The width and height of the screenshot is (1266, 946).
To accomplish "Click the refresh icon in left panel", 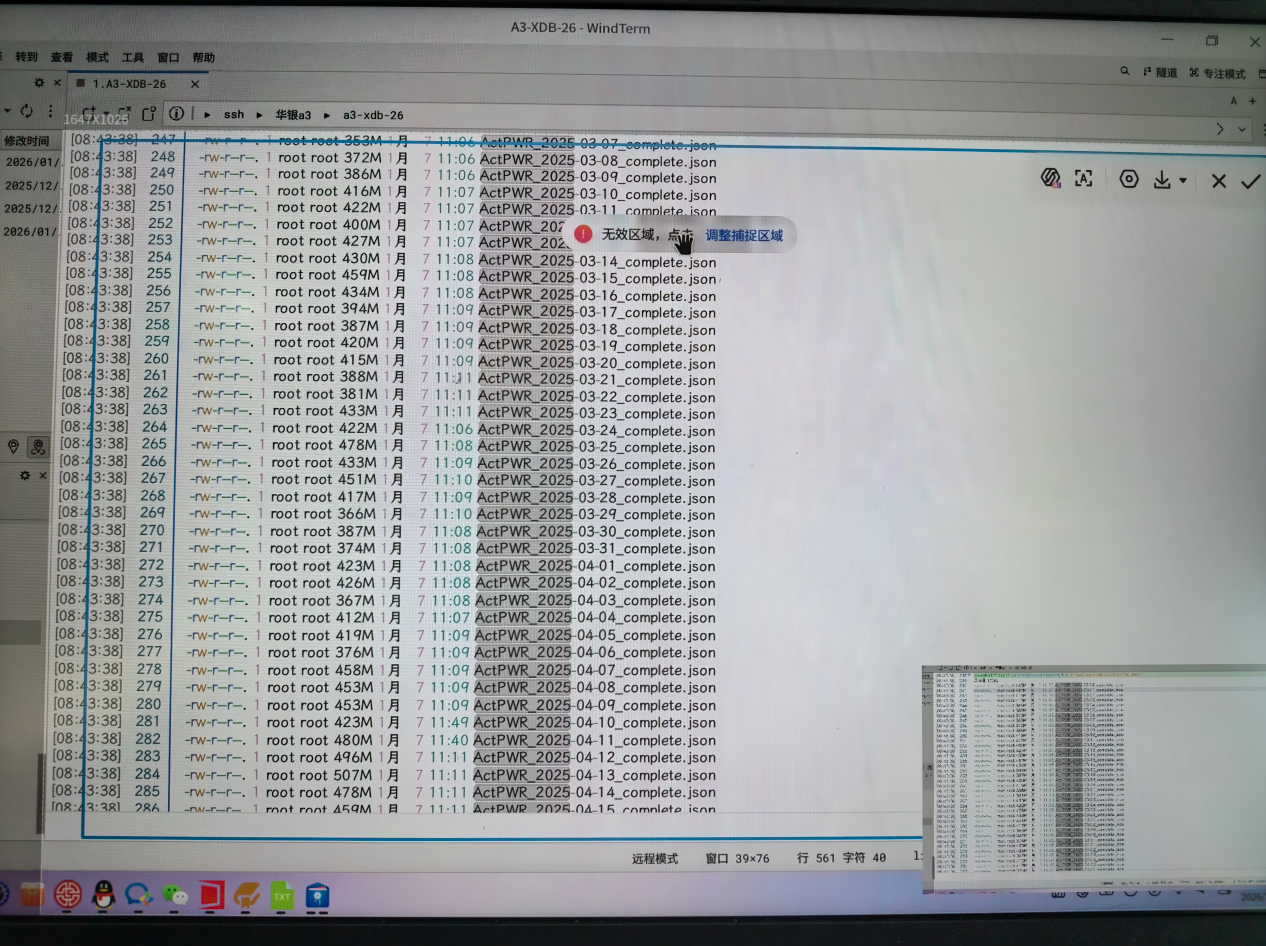I will coord(26,110).
